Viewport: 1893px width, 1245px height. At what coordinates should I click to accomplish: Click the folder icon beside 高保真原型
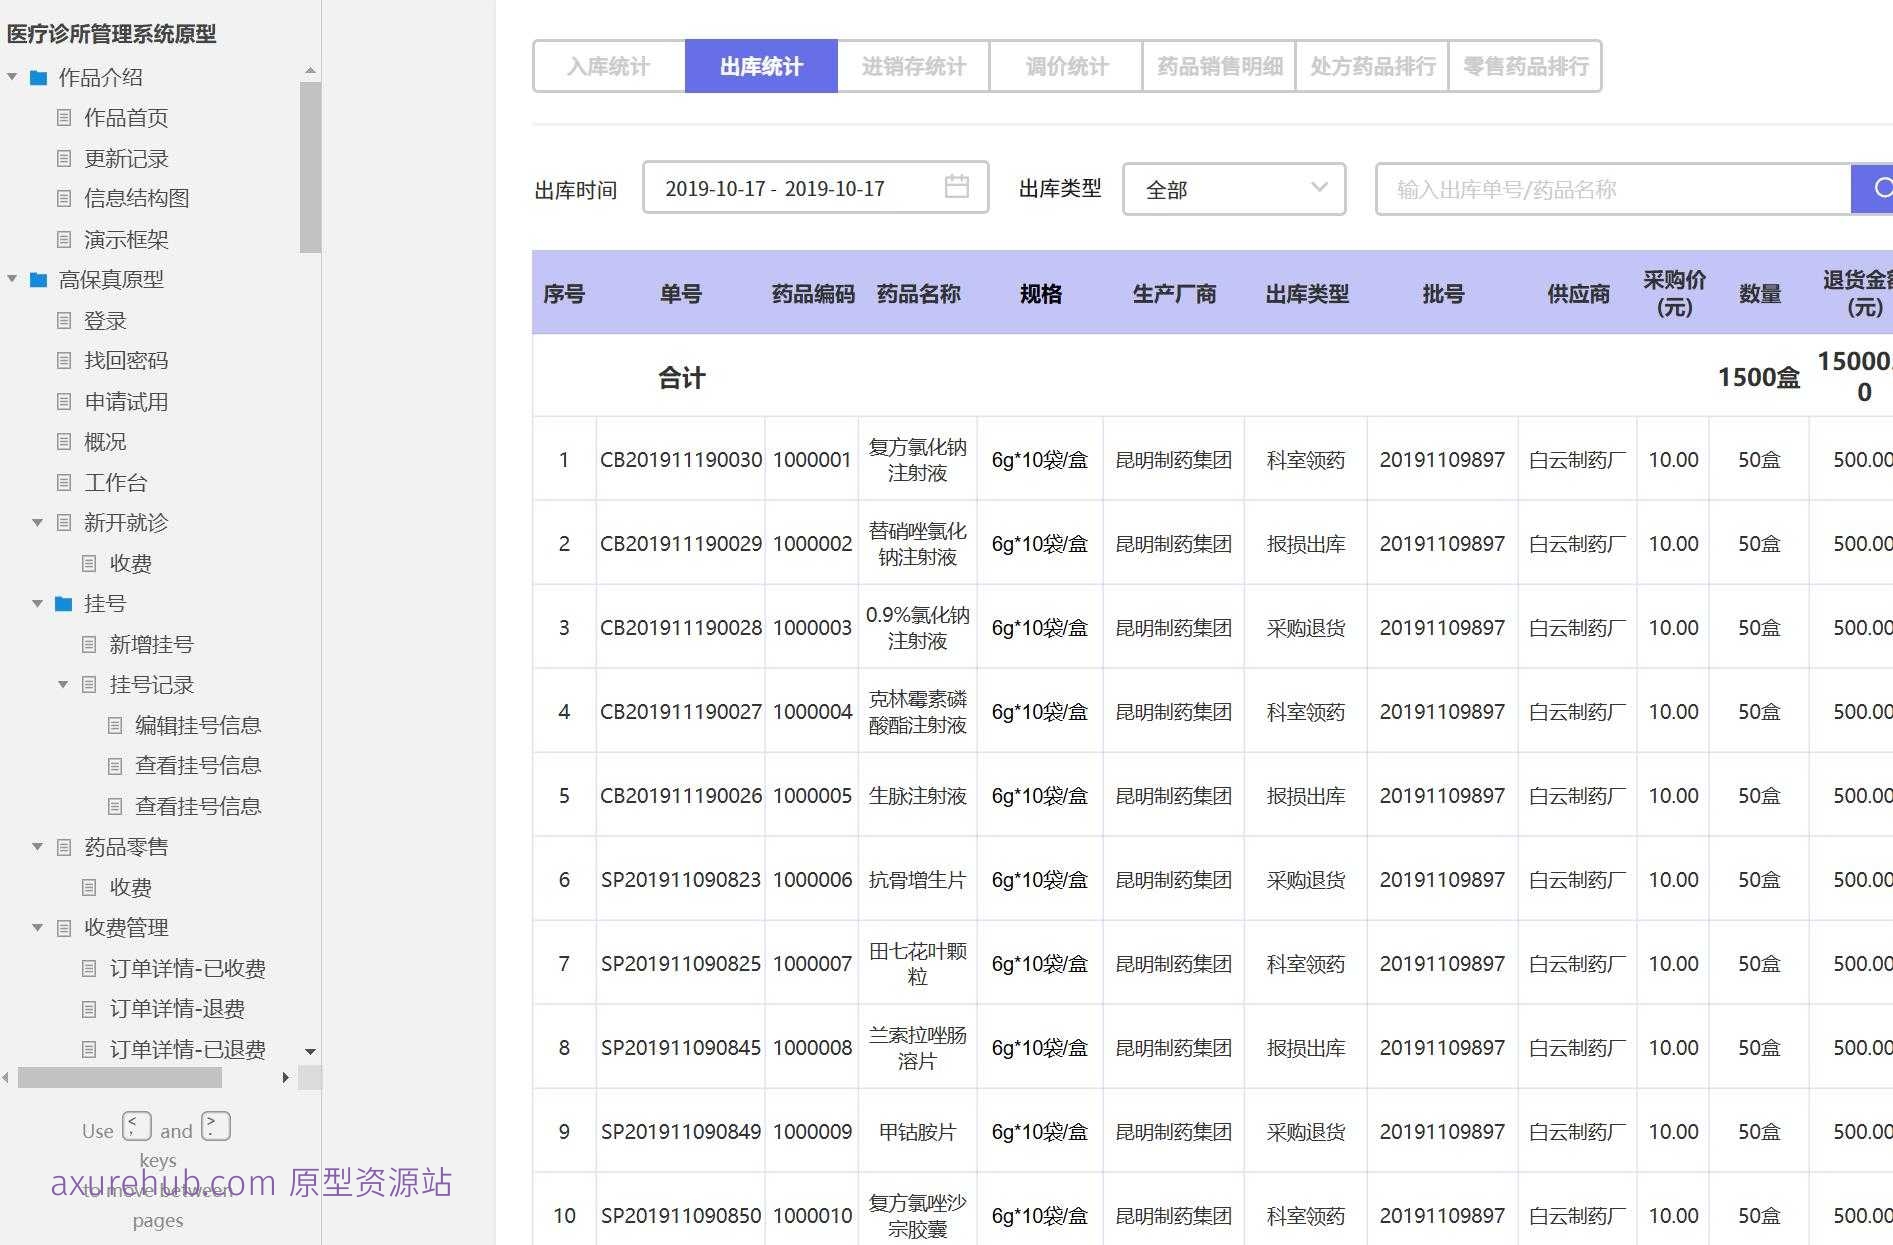point(37,280)
